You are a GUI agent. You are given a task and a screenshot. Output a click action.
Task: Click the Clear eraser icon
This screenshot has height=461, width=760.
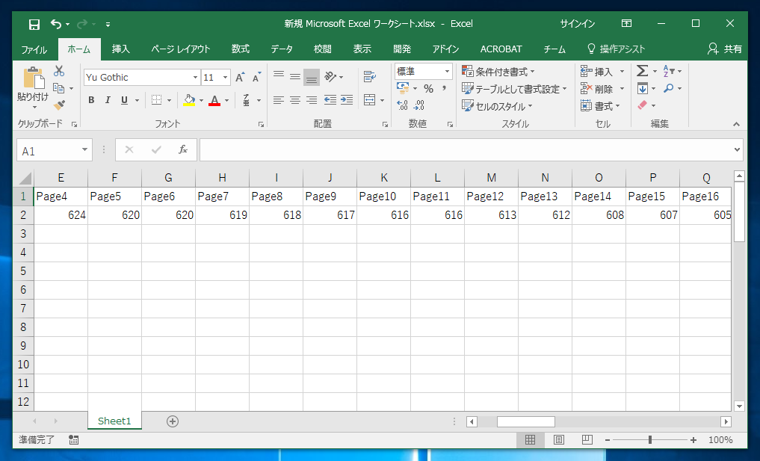(642, 105)
